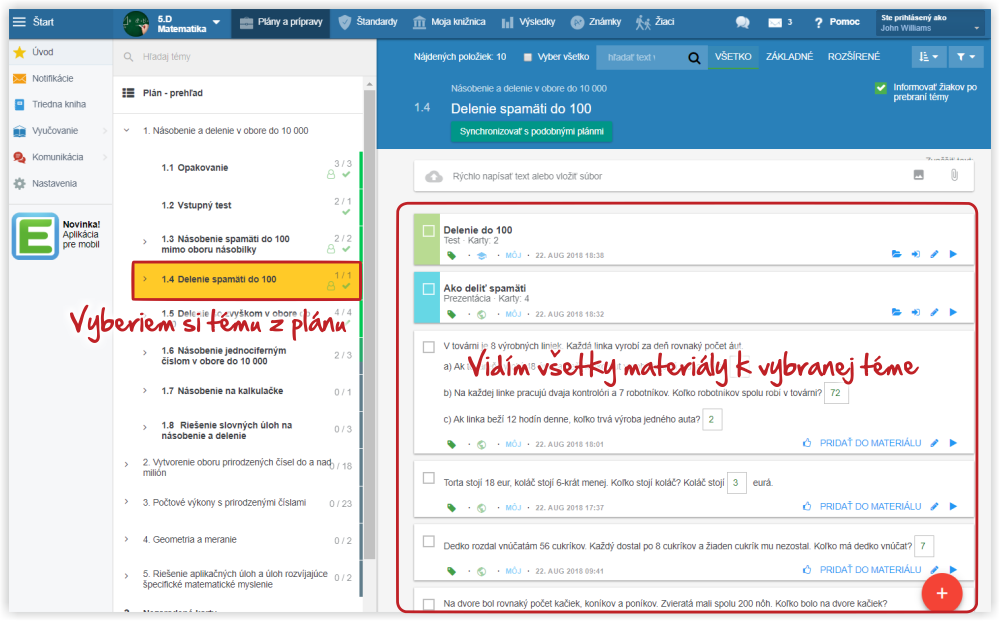Click the assign arrow icon on Ako deliť spamäti
The width and height of the screenshot is (1000, 621).
pos(916,312)
